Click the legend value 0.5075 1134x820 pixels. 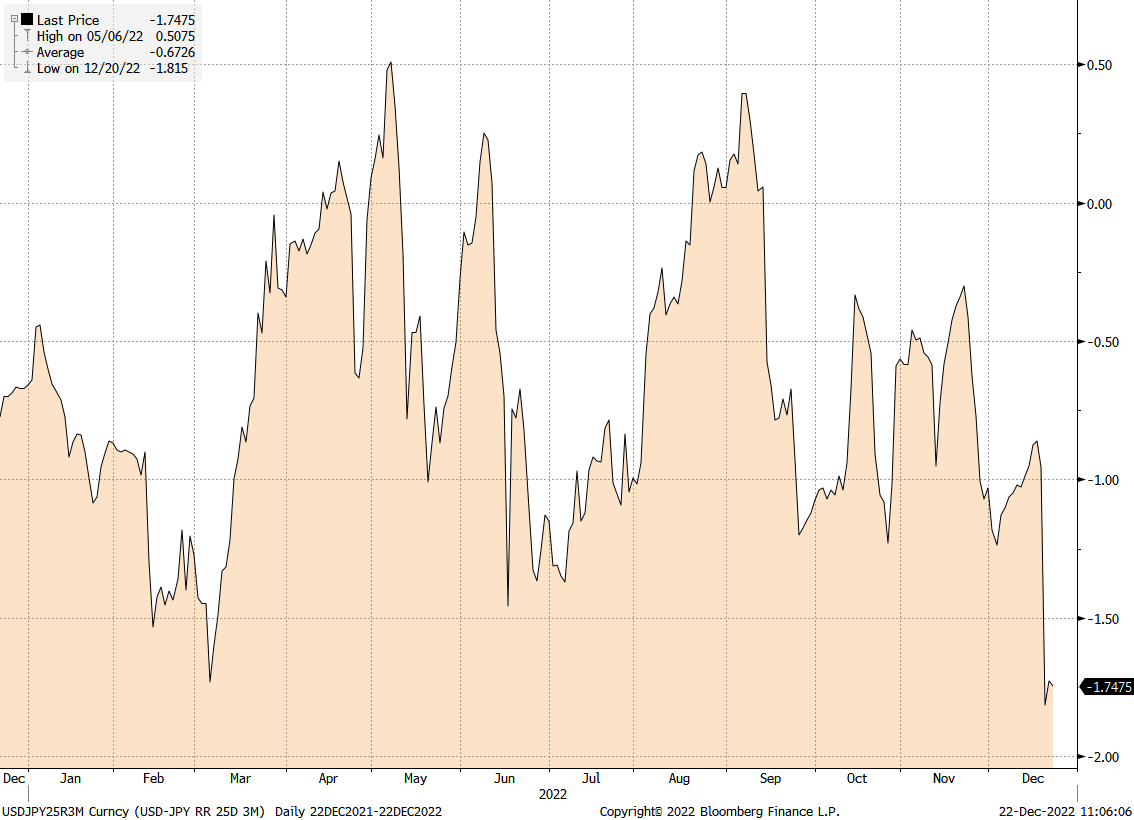coord(176,36)
